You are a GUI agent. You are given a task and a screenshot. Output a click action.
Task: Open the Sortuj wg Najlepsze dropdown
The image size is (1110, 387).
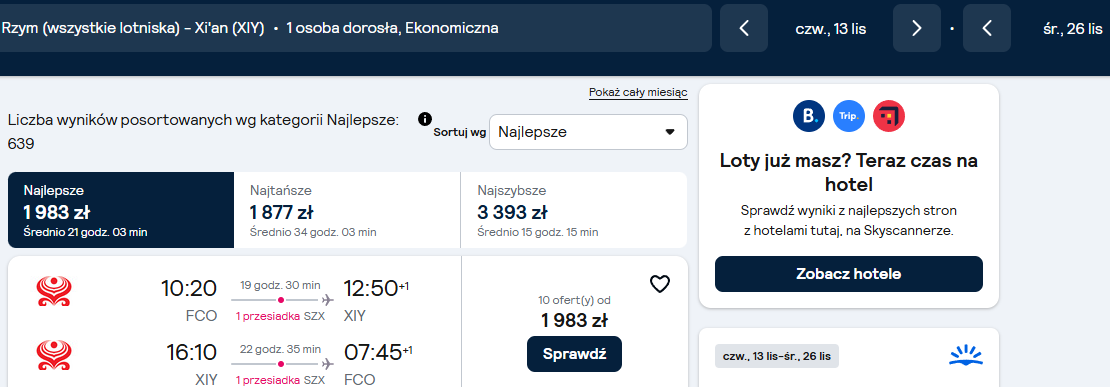(588, 132)
